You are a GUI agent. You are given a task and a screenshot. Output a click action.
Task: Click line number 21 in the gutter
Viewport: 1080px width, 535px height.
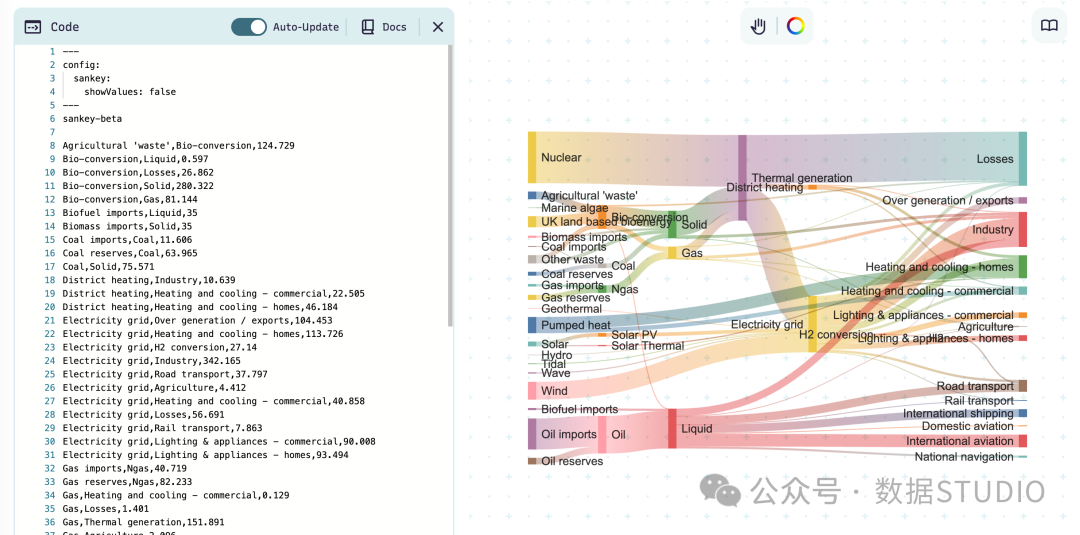point(52,320)
